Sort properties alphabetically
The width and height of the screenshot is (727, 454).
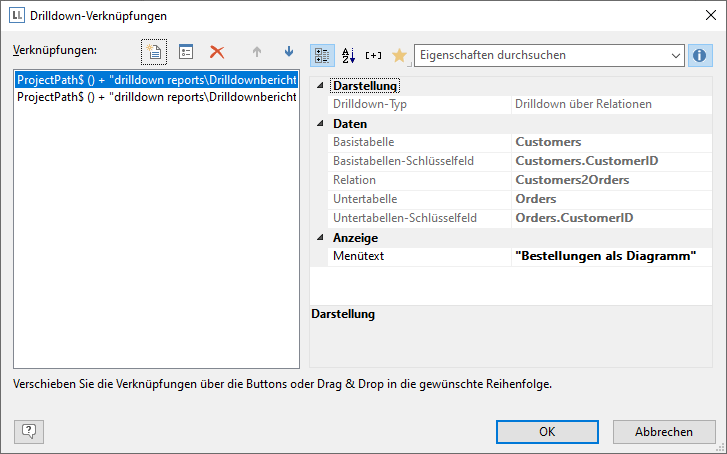[x=349, y=55]
